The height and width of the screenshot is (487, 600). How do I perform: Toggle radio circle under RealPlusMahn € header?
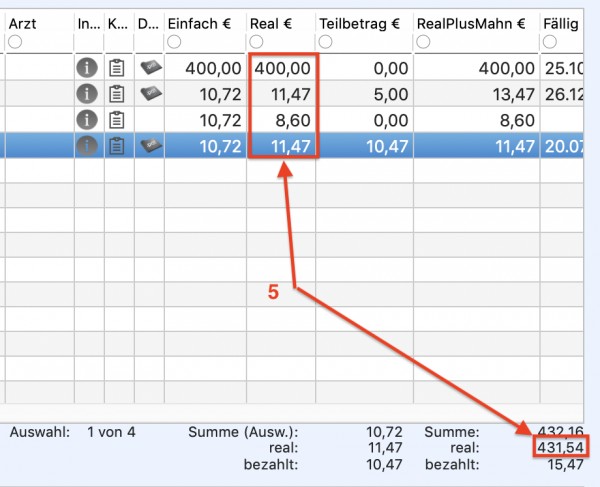coord(423,41)
